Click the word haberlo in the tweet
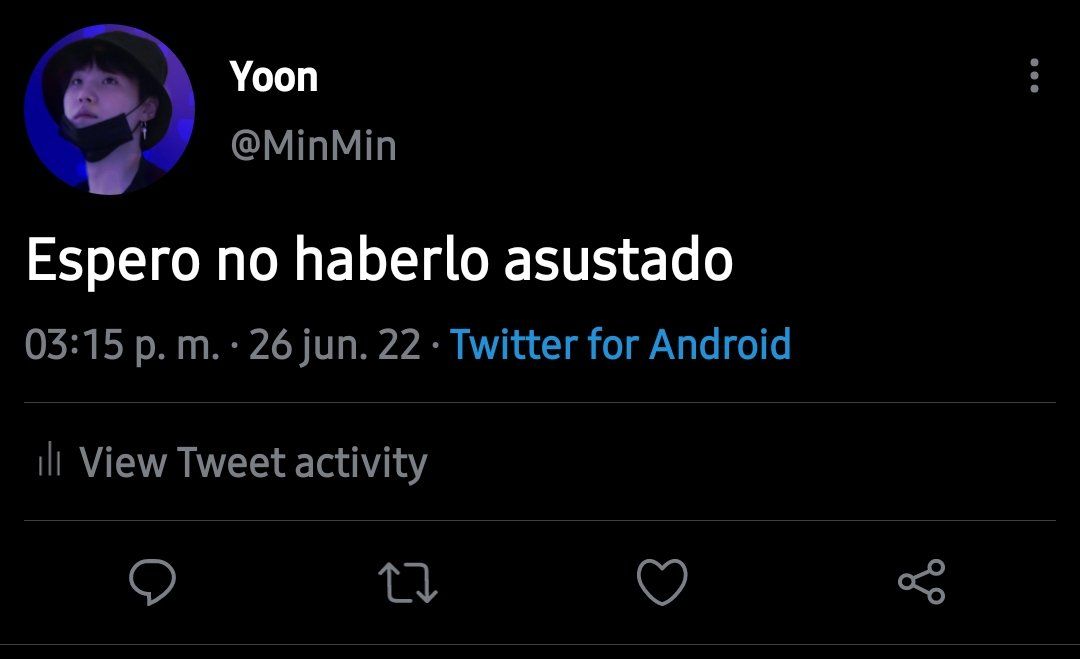 [391, 260]
